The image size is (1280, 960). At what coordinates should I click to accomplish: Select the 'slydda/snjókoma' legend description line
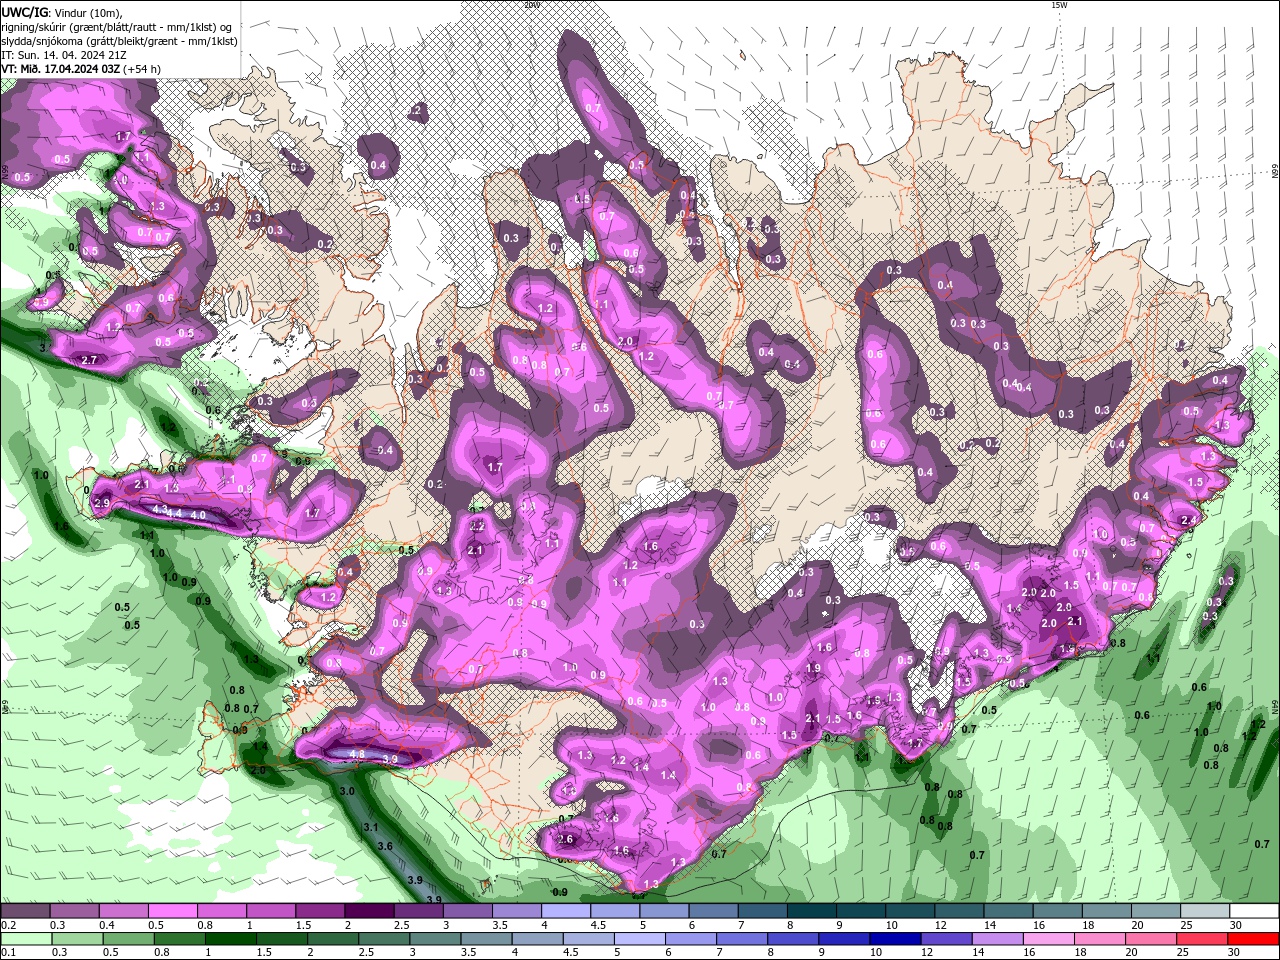[120, 41]
